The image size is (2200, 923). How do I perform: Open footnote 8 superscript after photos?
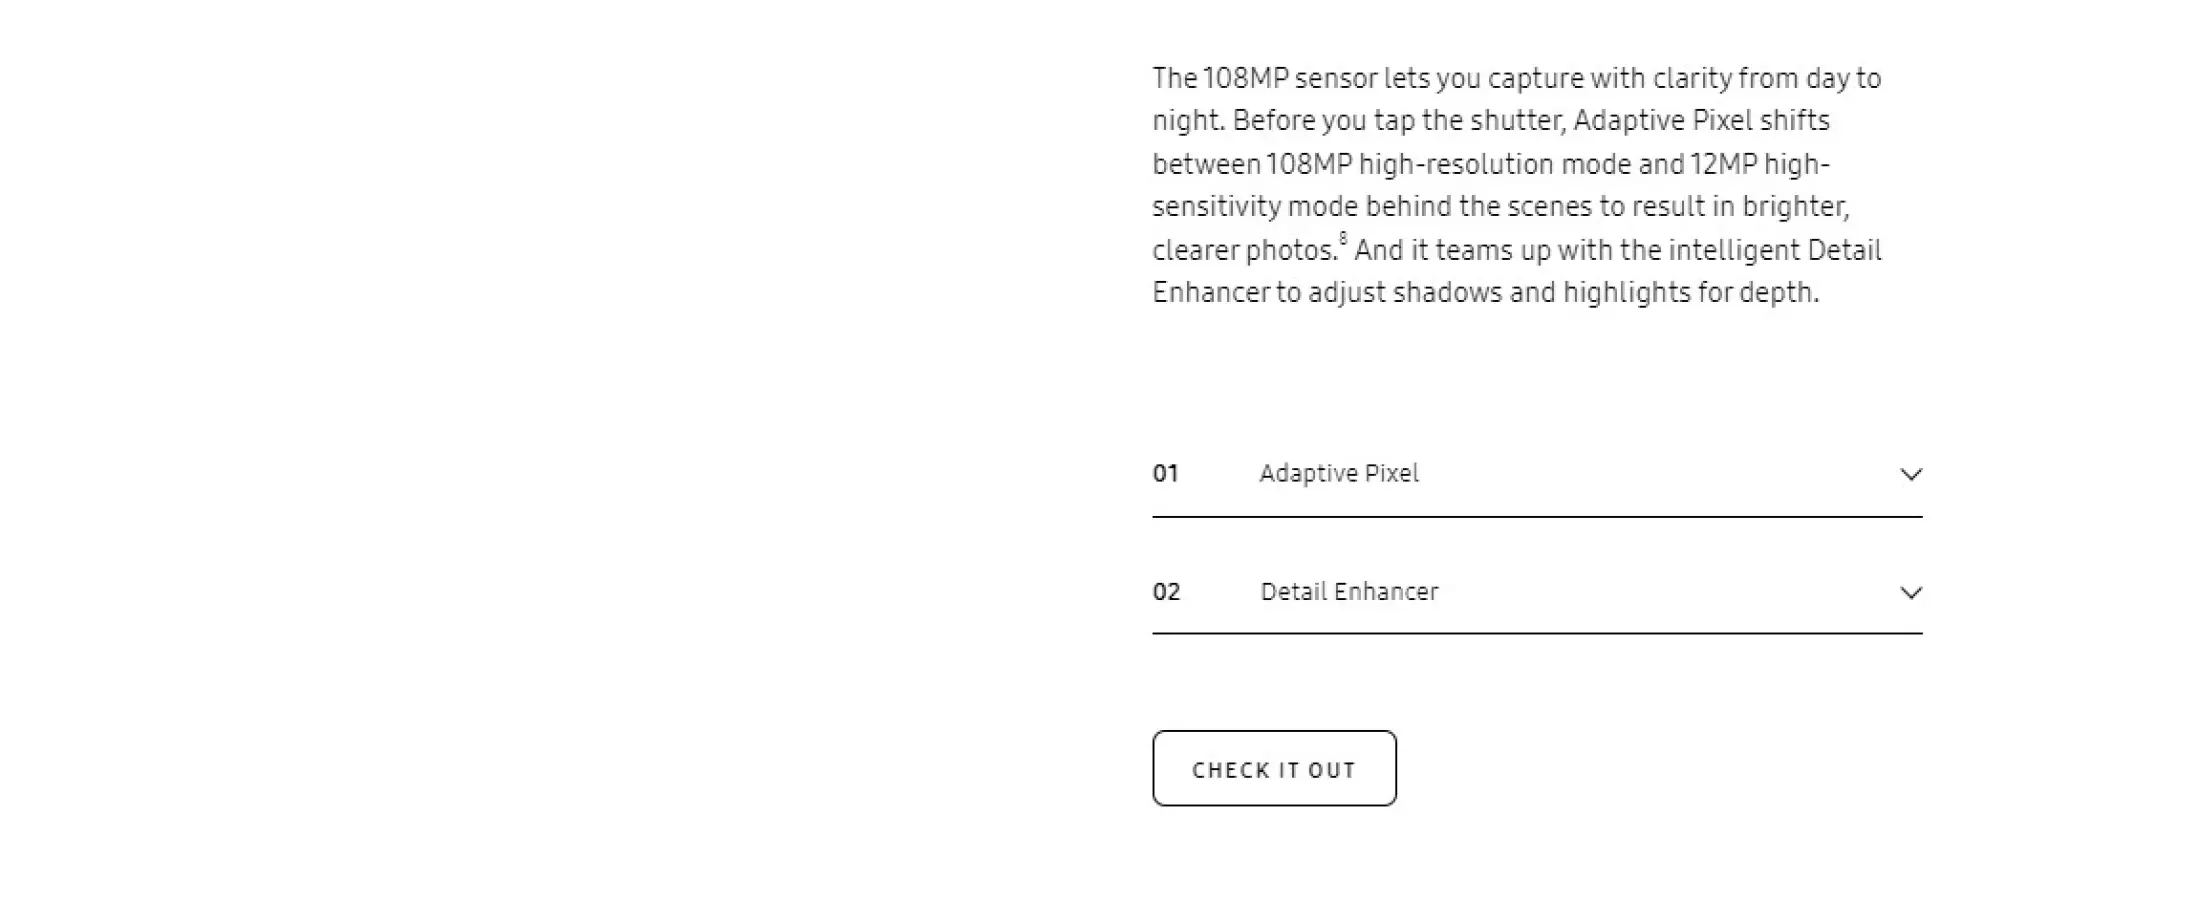(x=1343, y=239)
